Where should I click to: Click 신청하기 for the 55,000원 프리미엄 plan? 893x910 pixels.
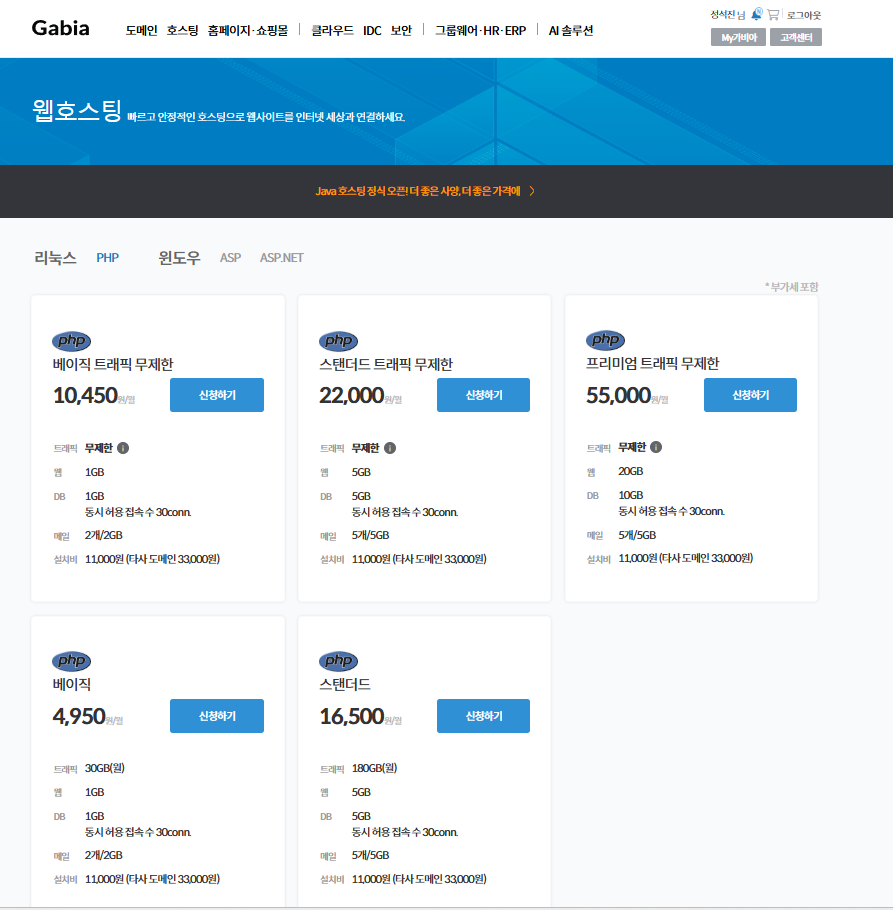750,395
